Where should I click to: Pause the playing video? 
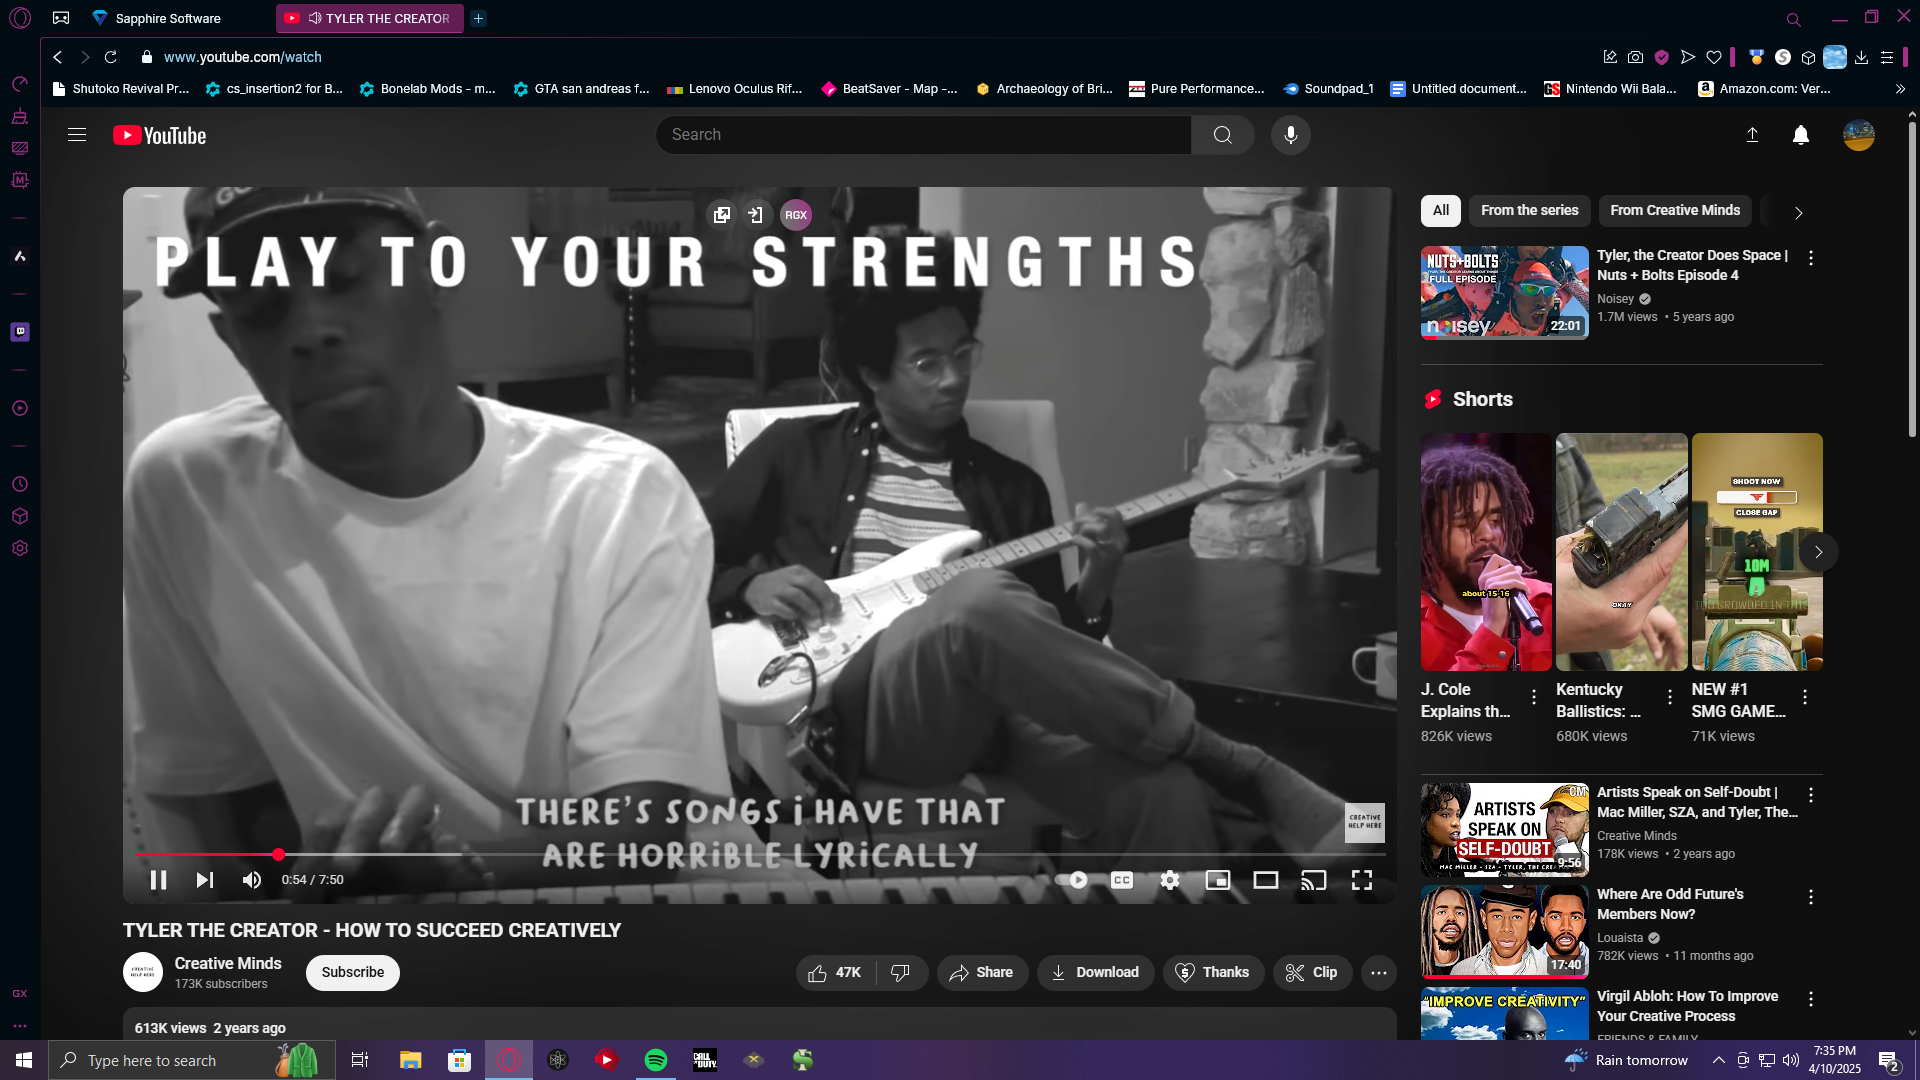(x=158, y=880)
